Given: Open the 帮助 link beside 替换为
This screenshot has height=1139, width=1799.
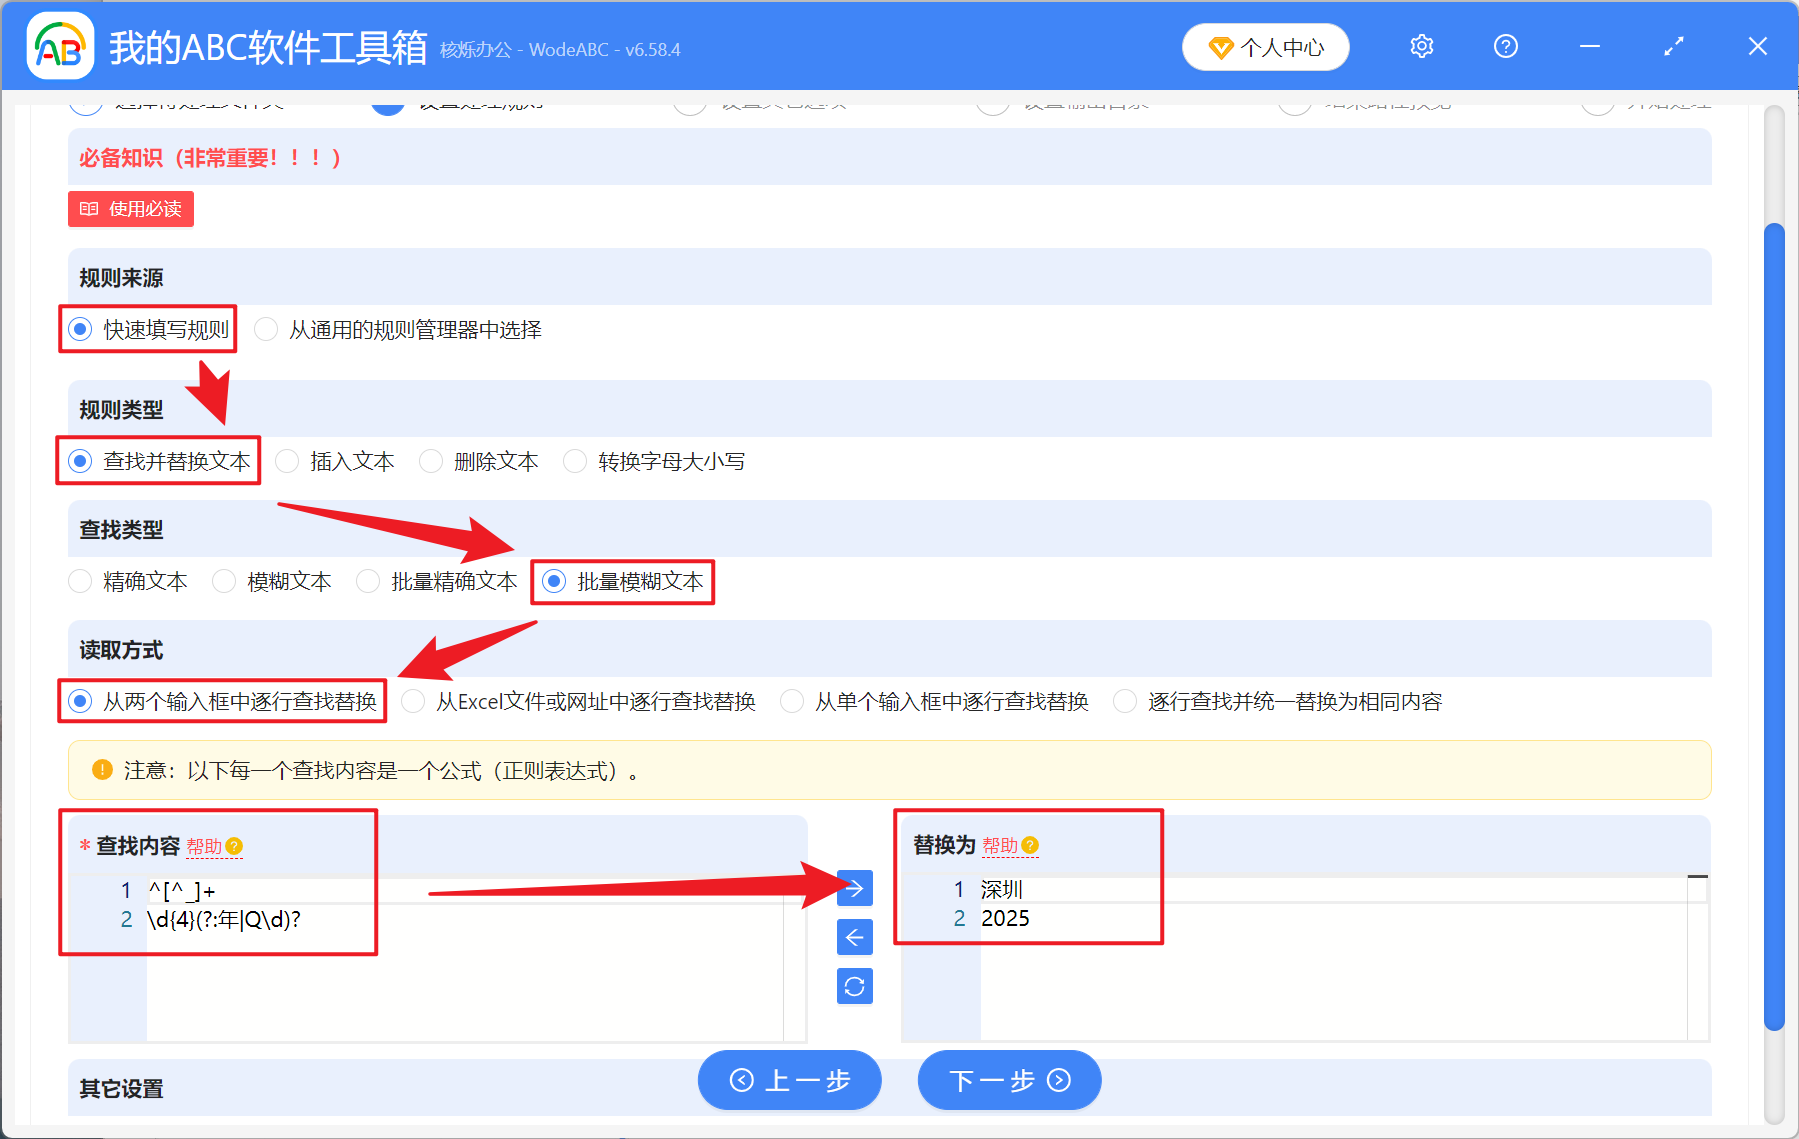Looking at the screenshot, I should [1002, 845].
